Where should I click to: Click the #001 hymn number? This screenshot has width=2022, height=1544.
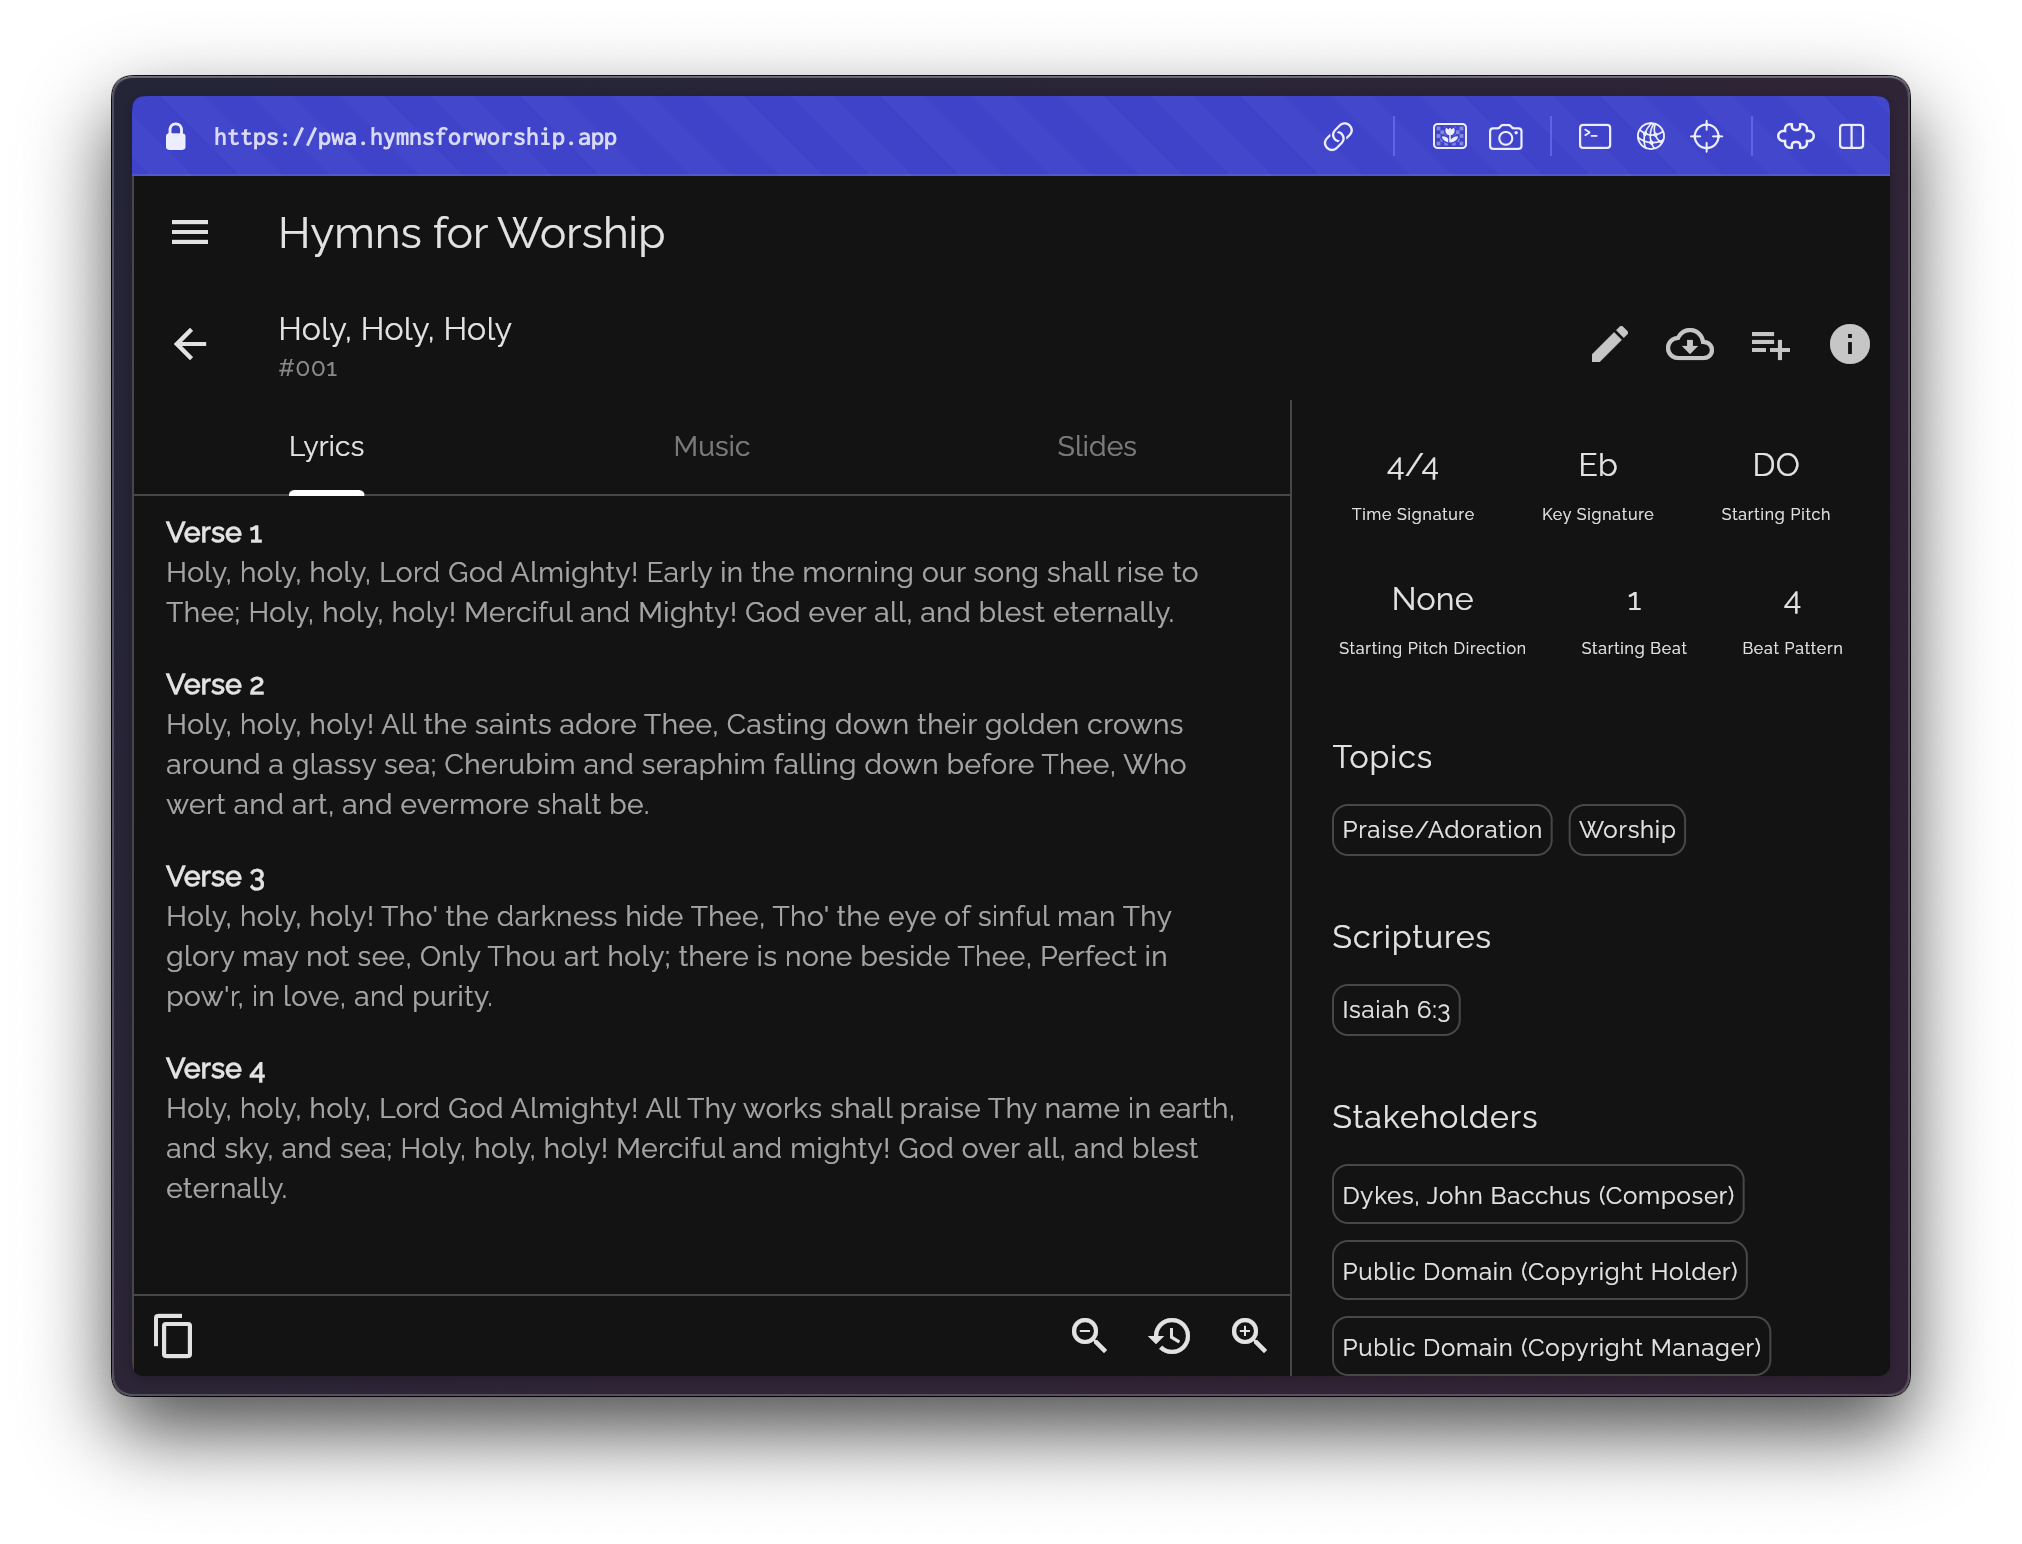[x=308, y=369]
